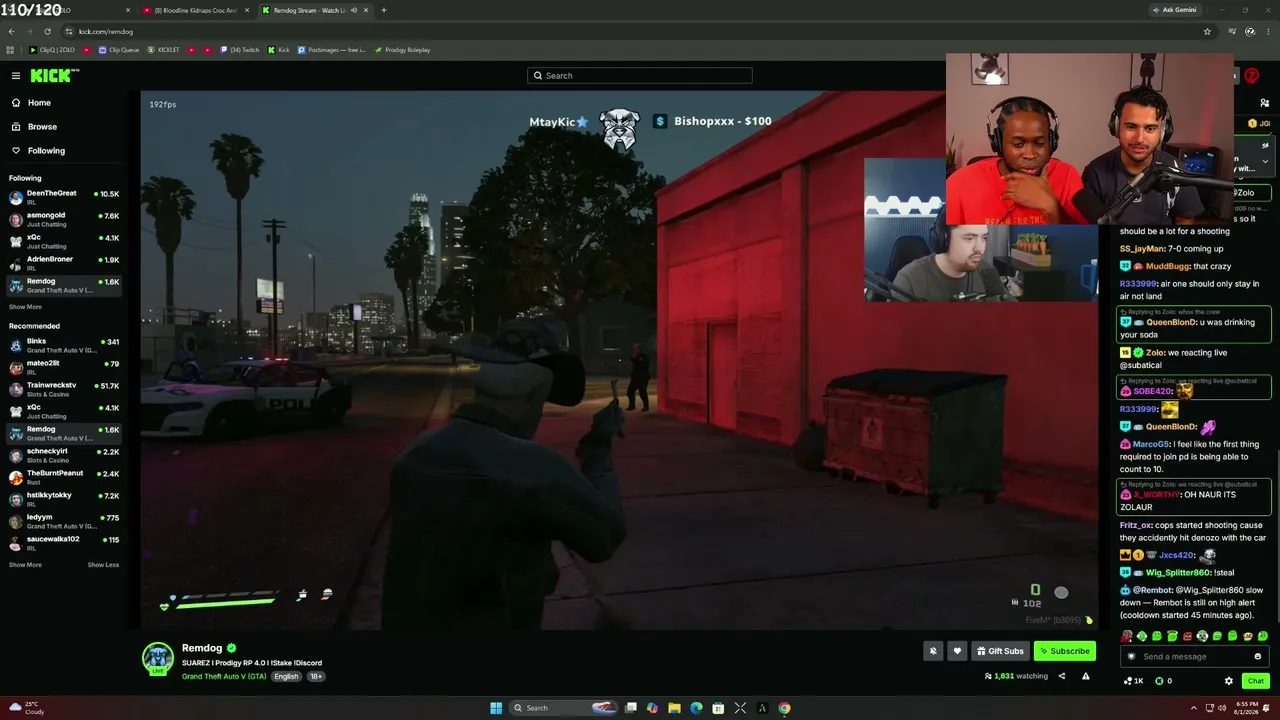The height and width of the screenshot is (720, 1280).
Task: Open the (34) Twitch bookmark
Action: pyautogui.click(x=240, y=50)
